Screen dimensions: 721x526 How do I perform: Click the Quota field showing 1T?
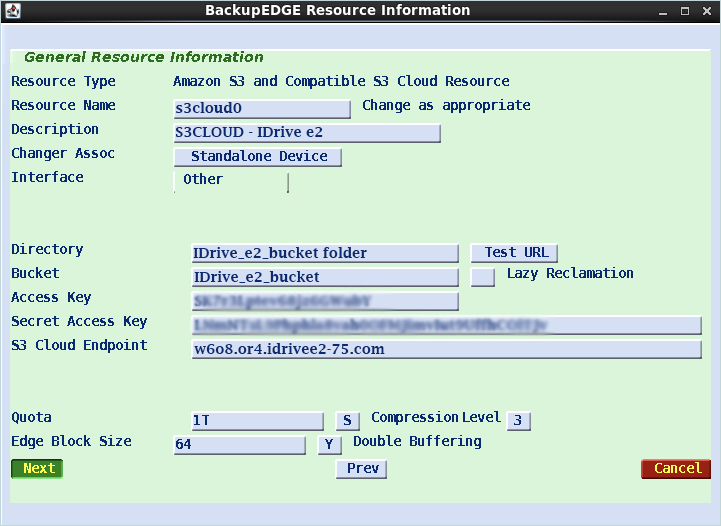tap(258, 421)
